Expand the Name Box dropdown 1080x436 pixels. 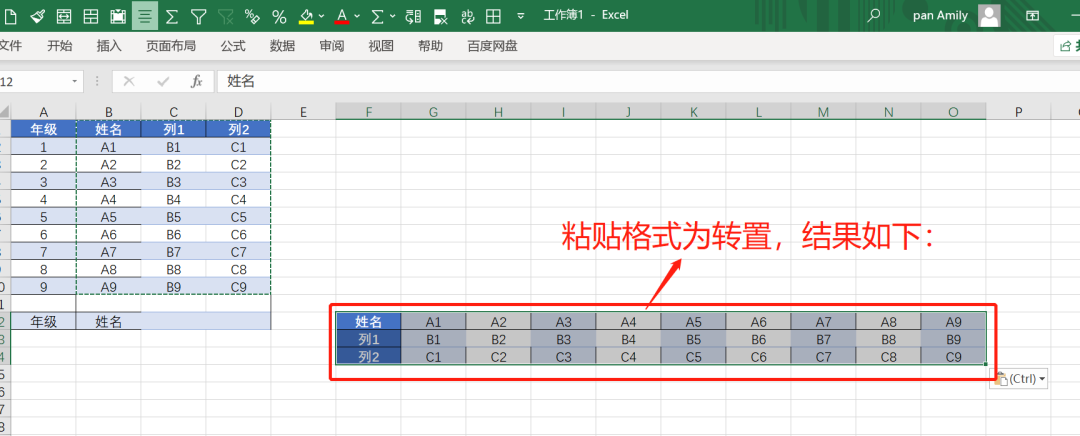tap(74, 81)
